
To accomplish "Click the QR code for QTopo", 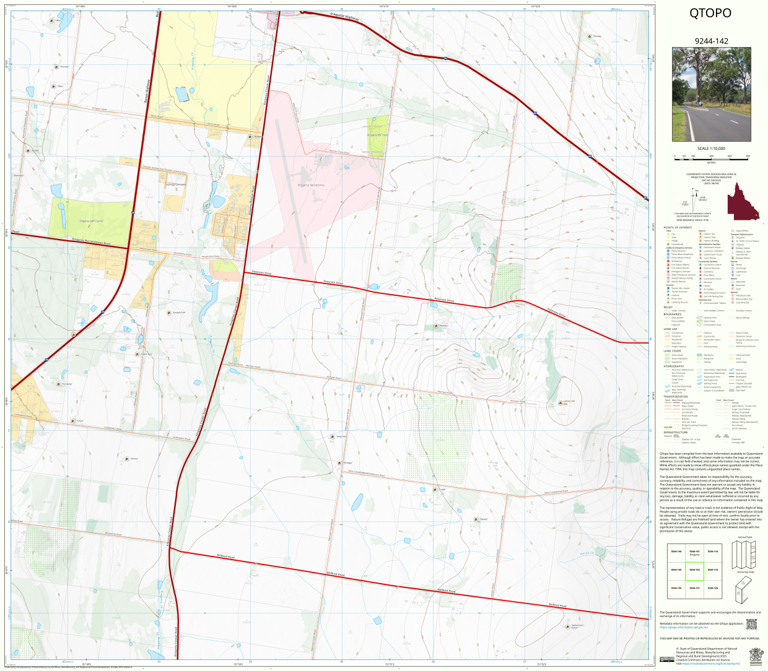I will (x=751, y=624).
